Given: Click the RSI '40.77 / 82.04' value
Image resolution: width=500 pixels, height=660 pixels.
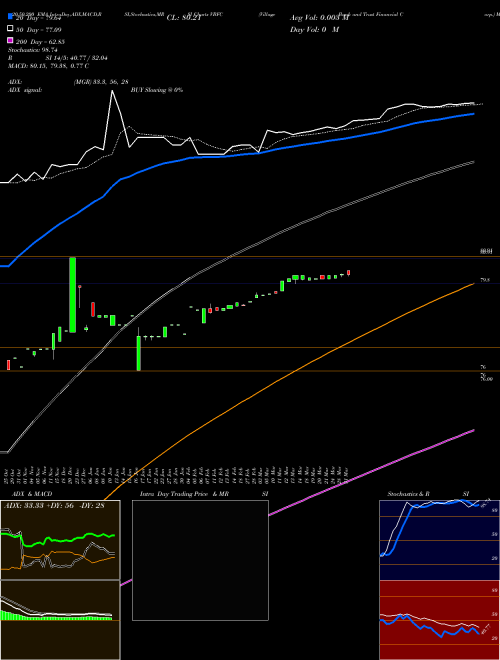Looking at the screenshot, I should [87, 58].
